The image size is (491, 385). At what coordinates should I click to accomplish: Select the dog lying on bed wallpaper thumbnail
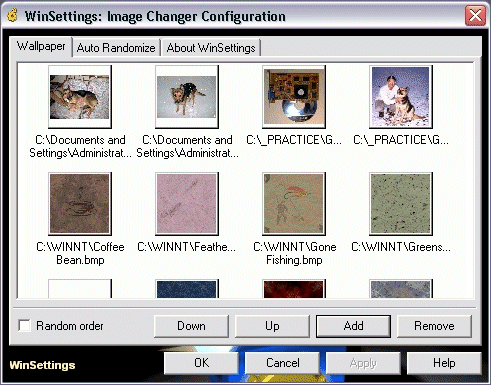click(80, 97)
